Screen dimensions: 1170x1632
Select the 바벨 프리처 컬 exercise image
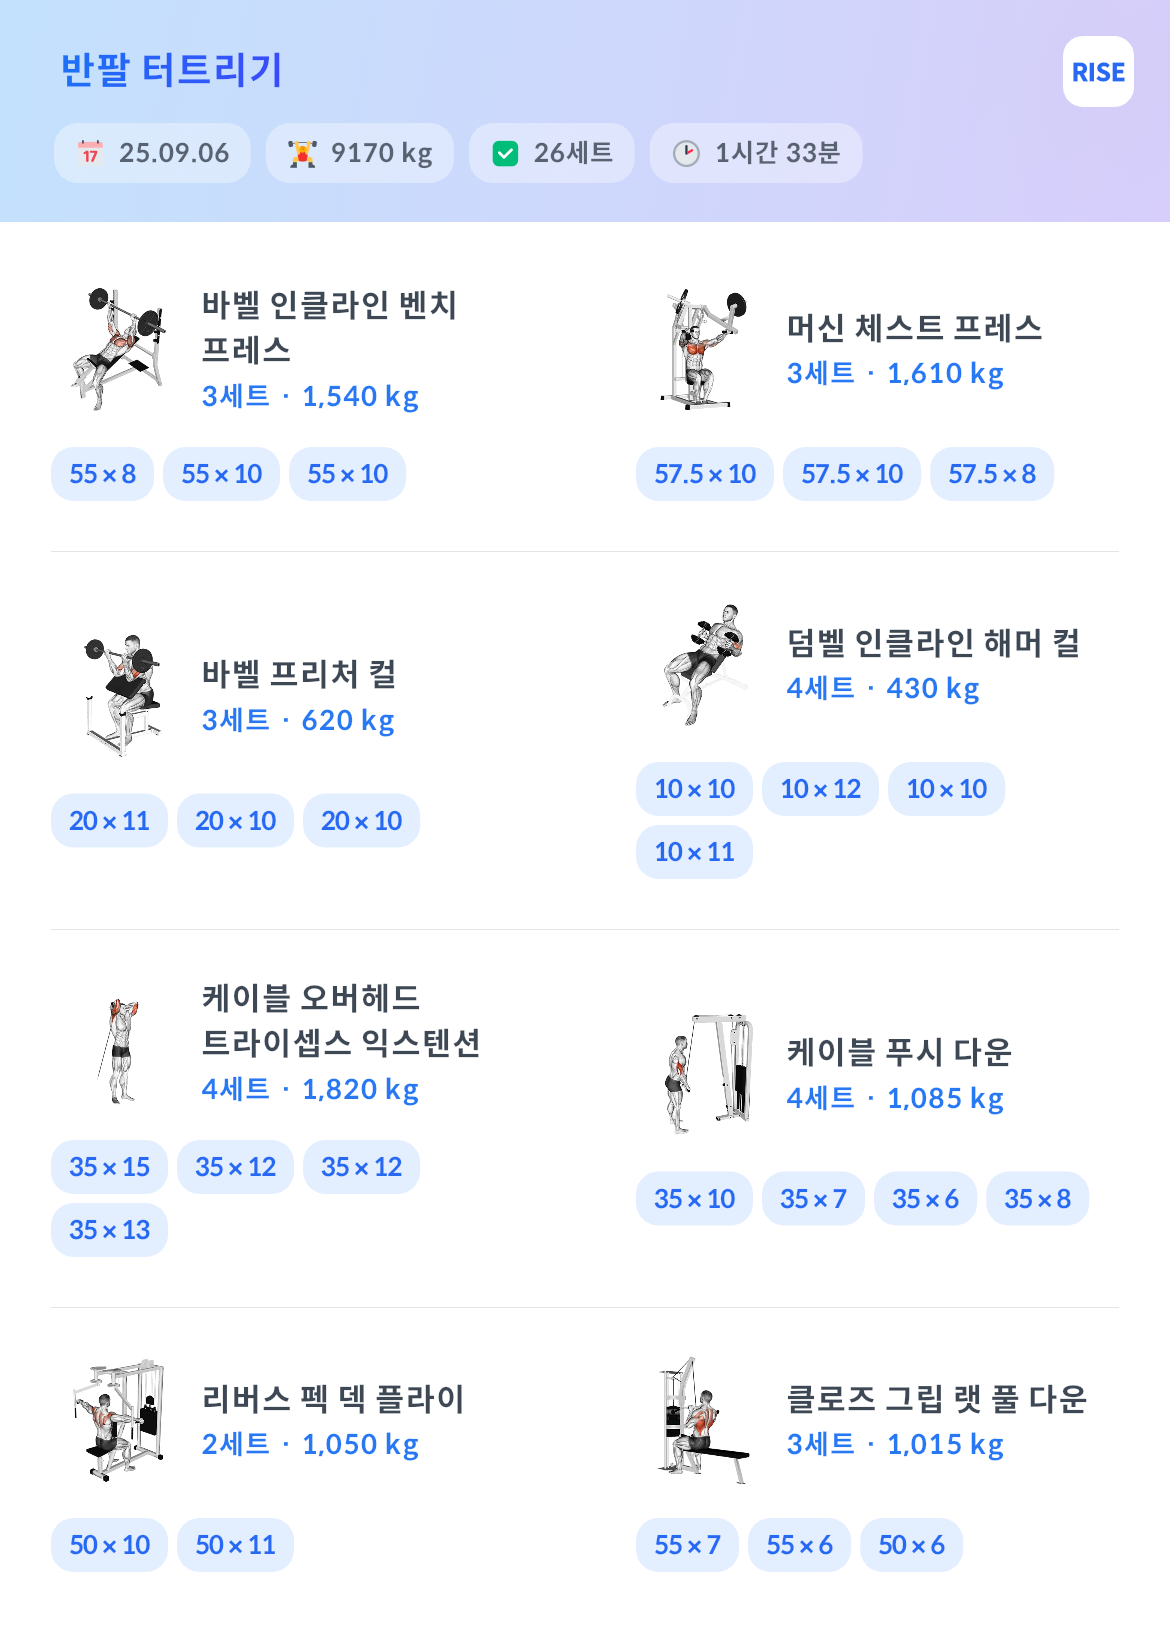pyautogui.click(x=121, y=696)
